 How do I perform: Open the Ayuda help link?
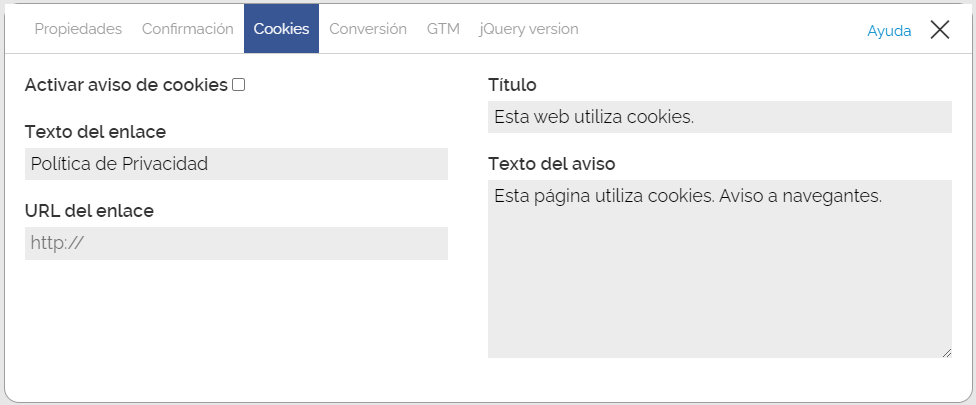pos(889,31)
